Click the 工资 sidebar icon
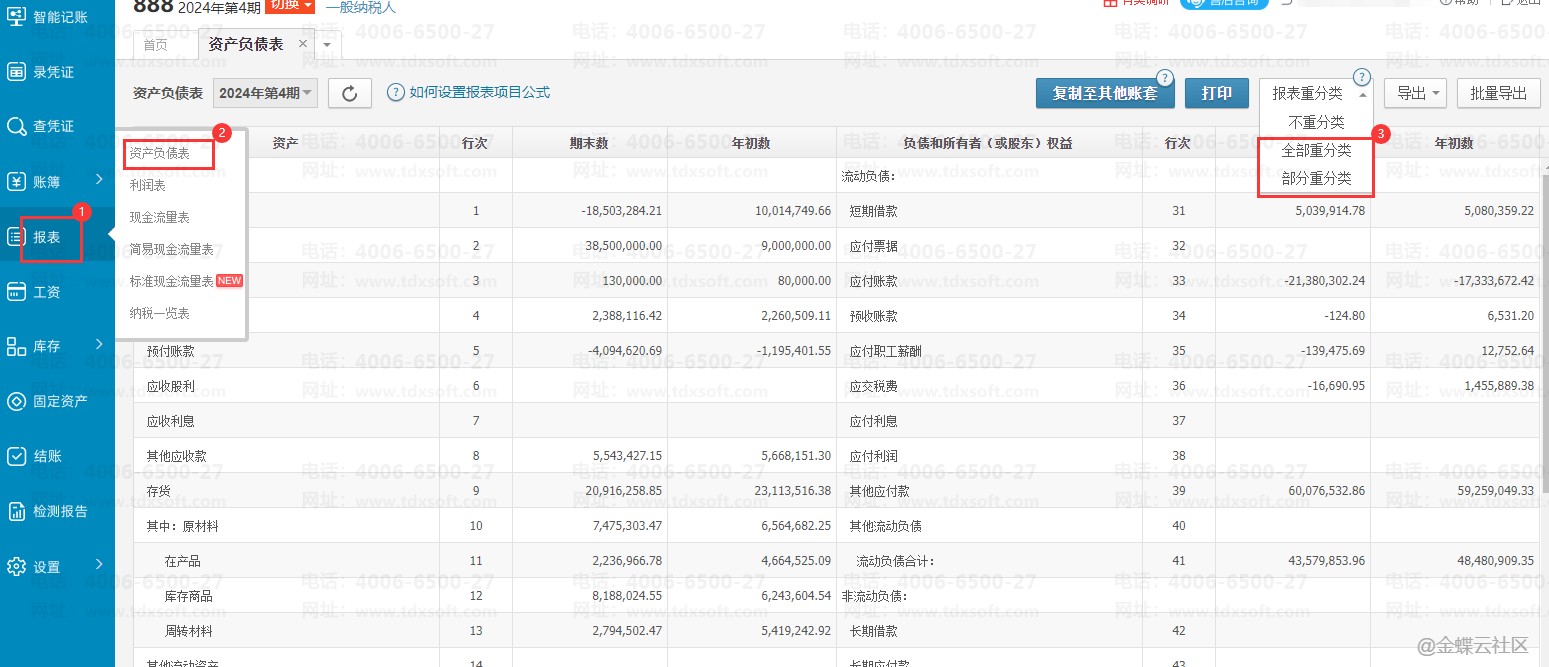 click(17, 292)
